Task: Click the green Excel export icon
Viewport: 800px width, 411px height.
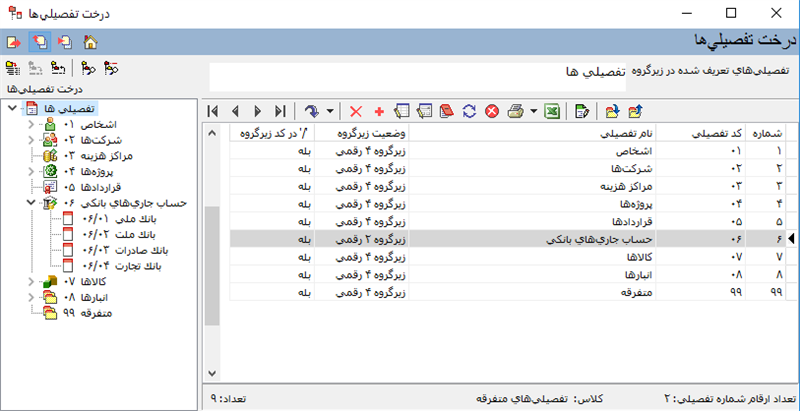Action: click(x=551, y=111)
